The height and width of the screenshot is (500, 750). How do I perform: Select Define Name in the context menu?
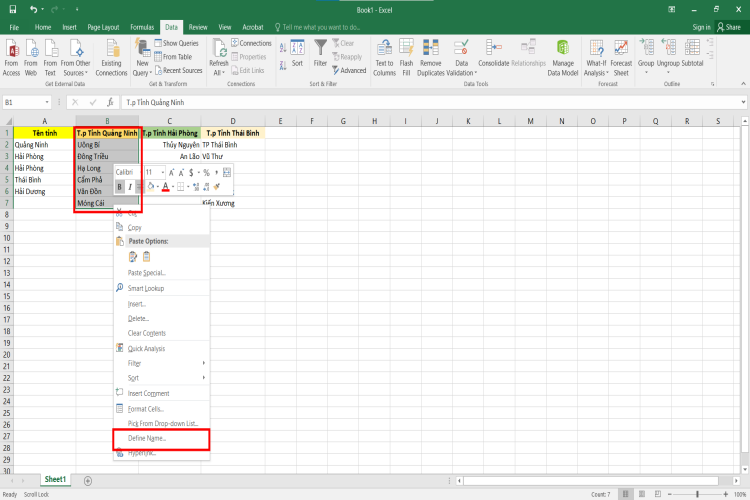click(162, 438)
